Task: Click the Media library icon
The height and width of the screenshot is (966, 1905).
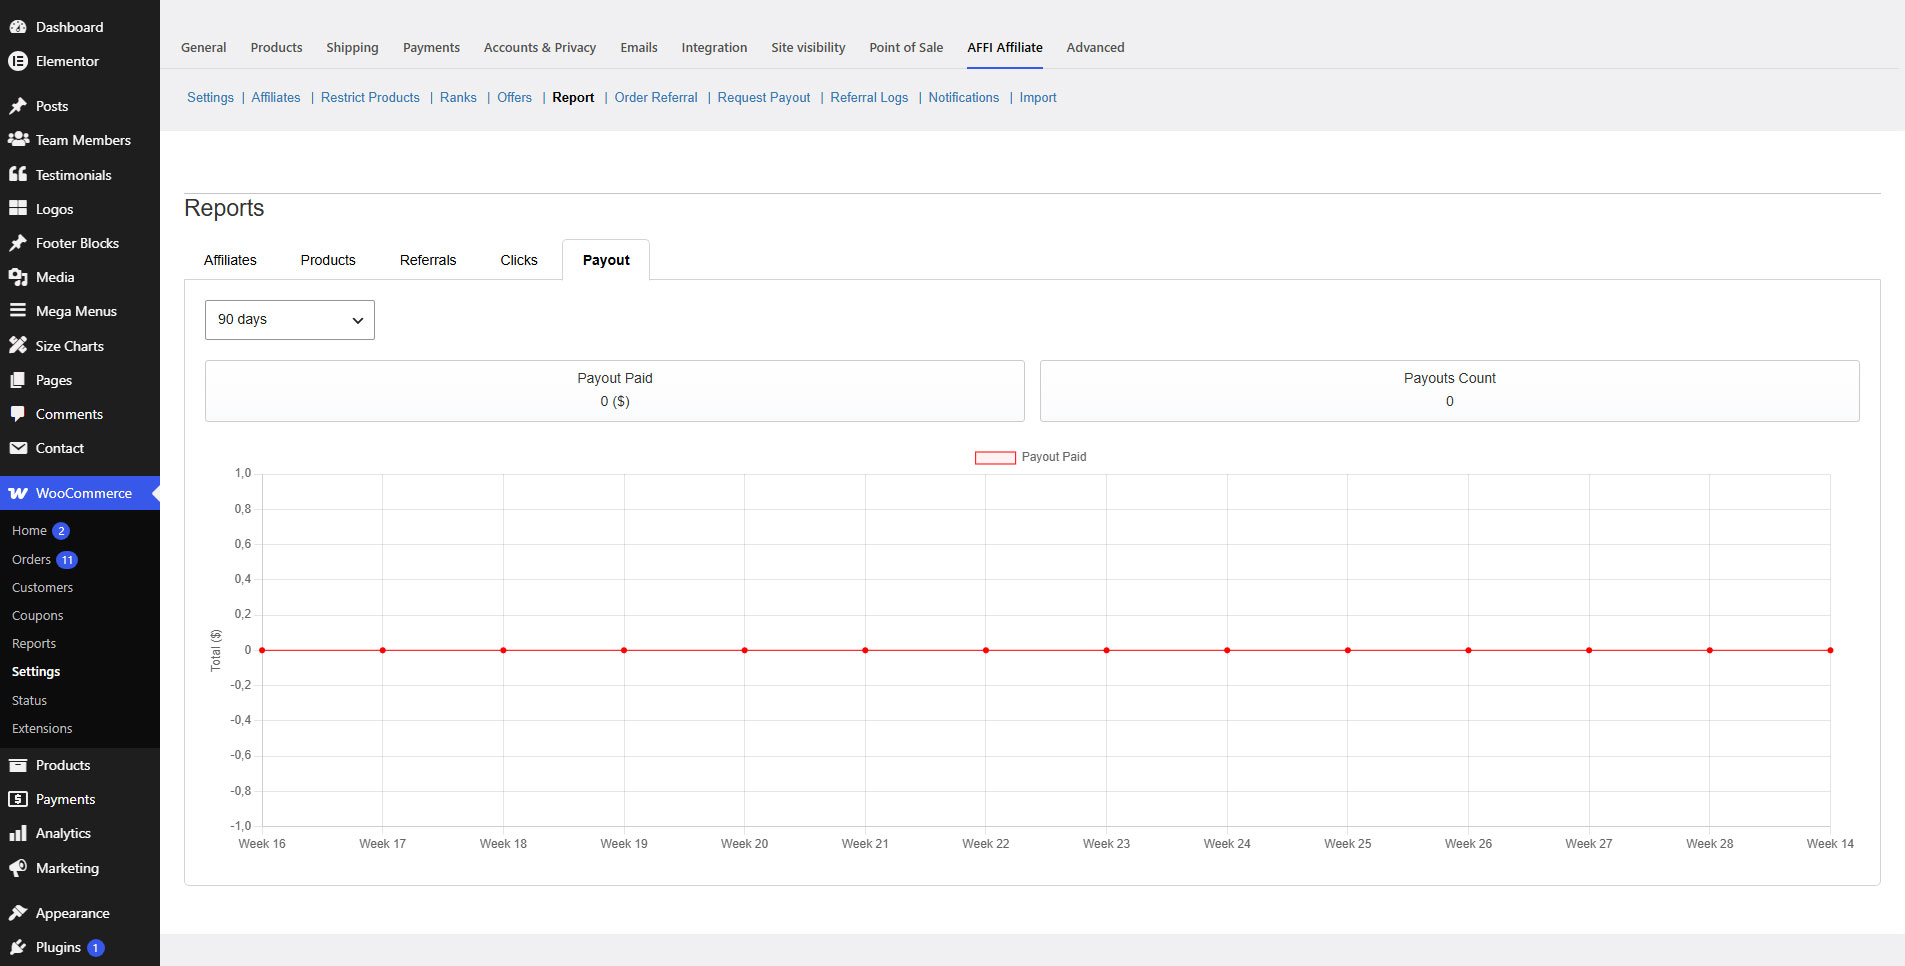Action: [x=18, y=277]
